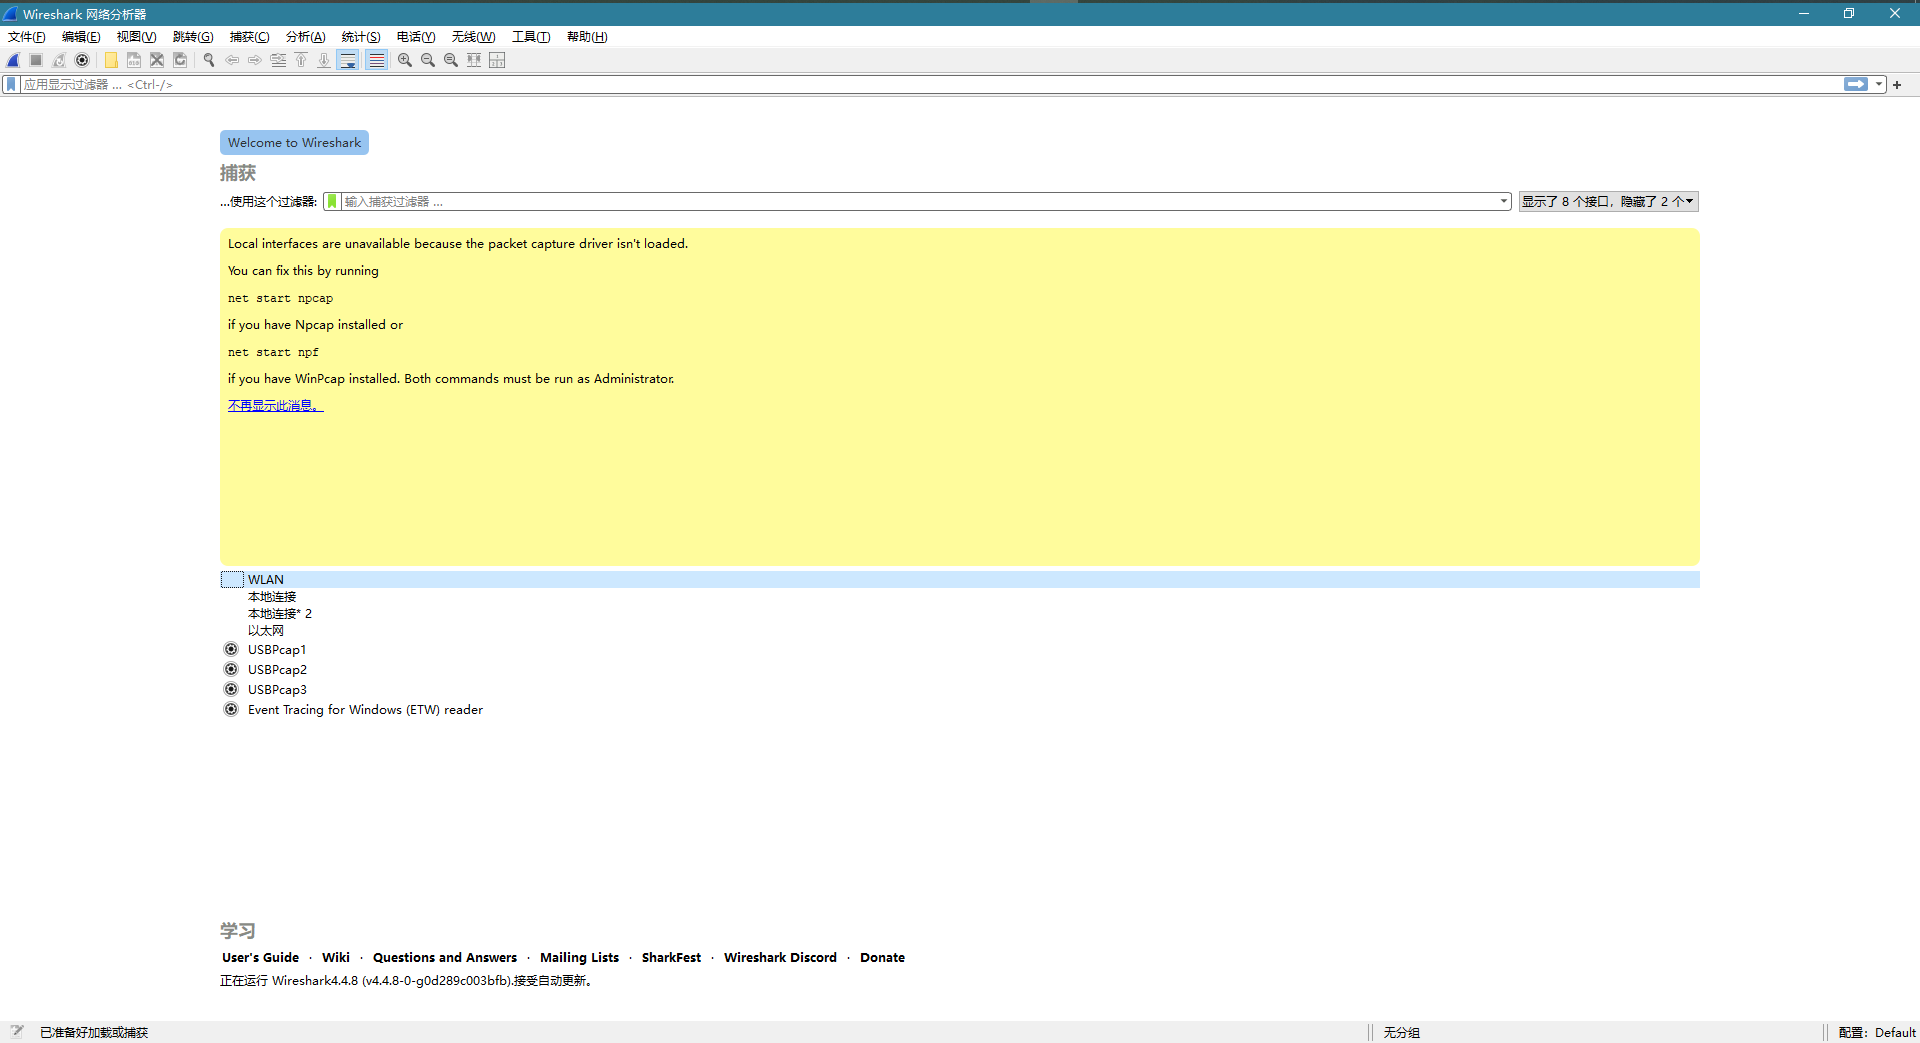The height and width of the screenshot is (1043, 1920).
Task: Jump to the first packet
Action: (x=301, y=60)
